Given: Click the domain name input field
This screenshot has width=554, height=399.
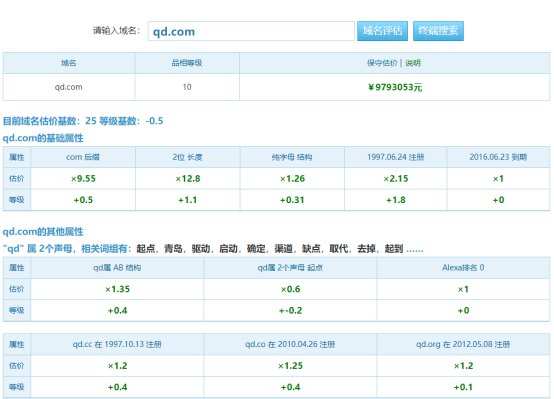Looking at the screenshot, I should 251,31.
